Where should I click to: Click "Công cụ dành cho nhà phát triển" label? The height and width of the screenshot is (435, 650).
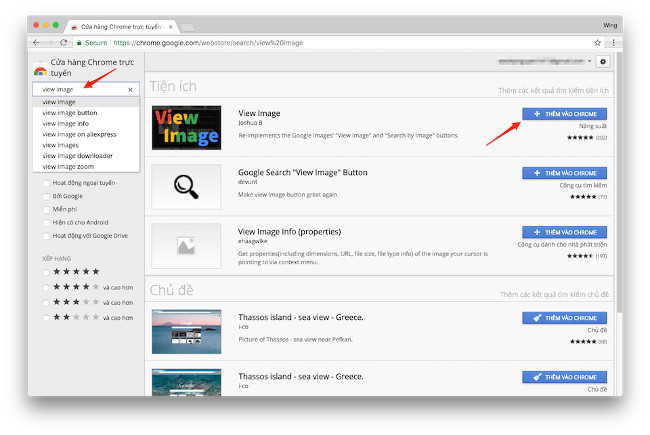562,245
